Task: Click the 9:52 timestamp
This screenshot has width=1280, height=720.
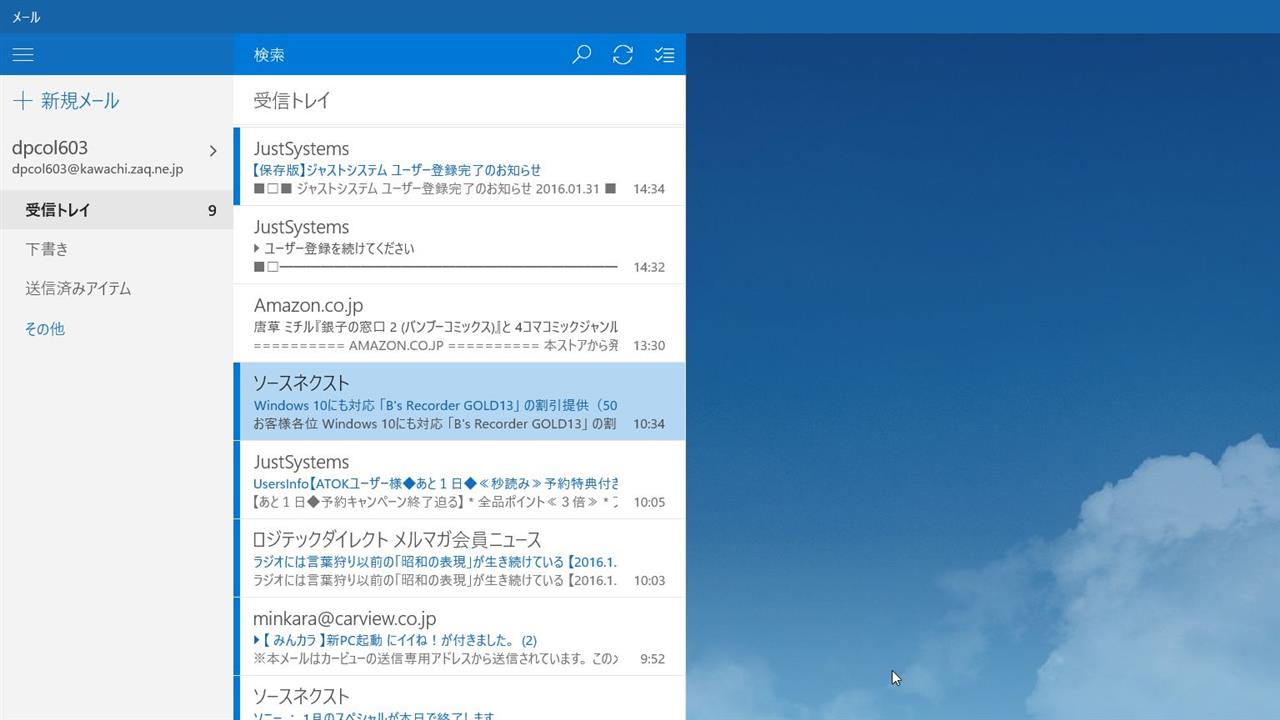Action: point(652,659)
